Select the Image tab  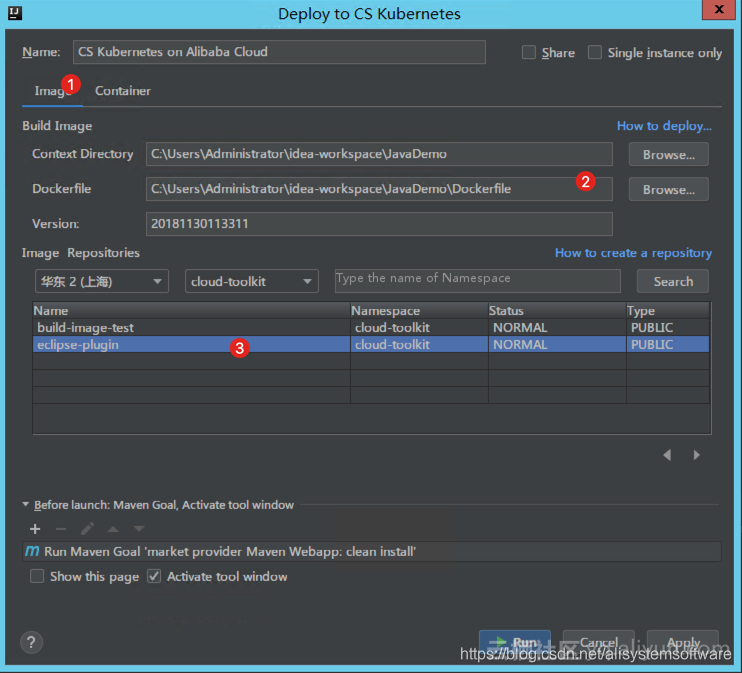click(52, 91)
